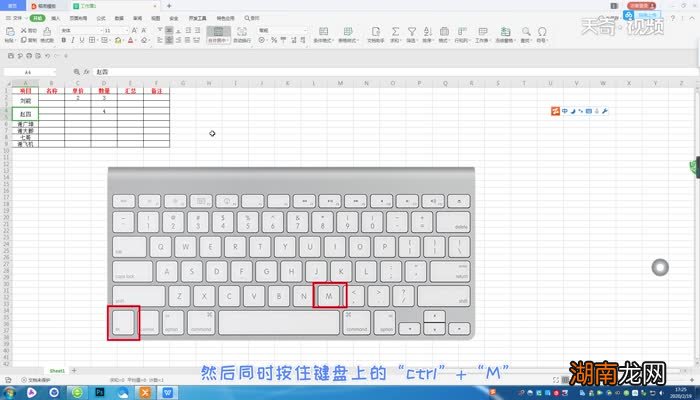Toggle Wrap Text (自动换行)
This screenshot has height=400, width=700.
pyautogui.click(x=242, y=34)
